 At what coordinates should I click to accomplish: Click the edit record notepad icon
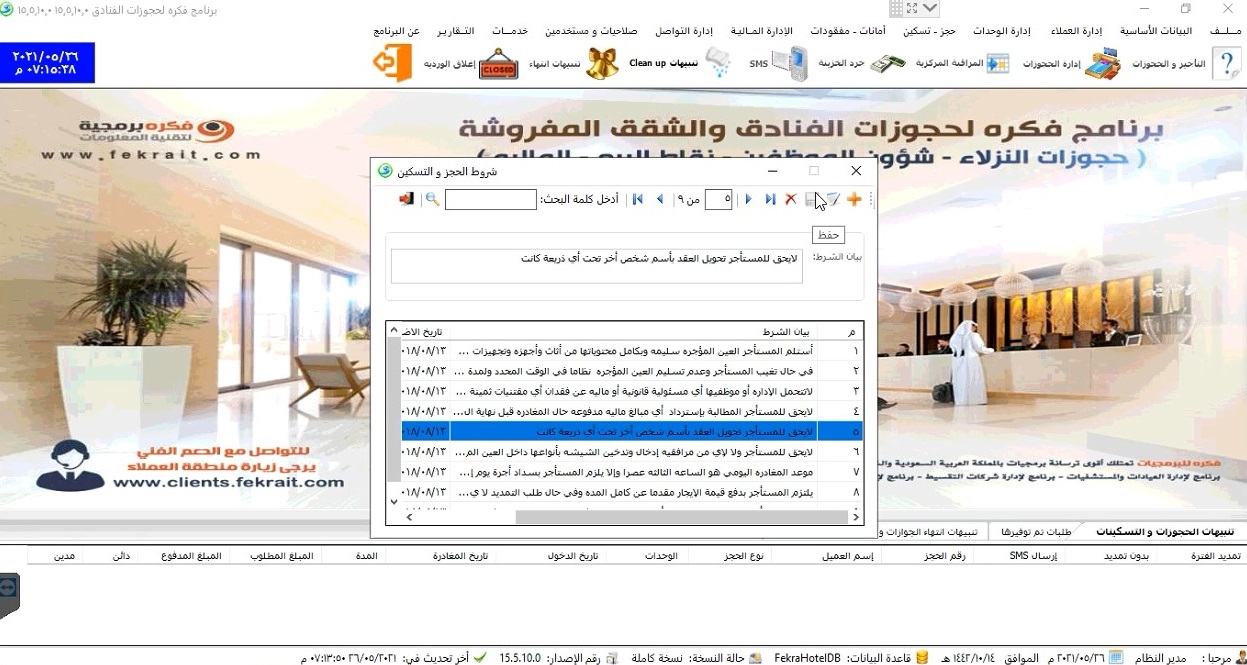point(832,200)
